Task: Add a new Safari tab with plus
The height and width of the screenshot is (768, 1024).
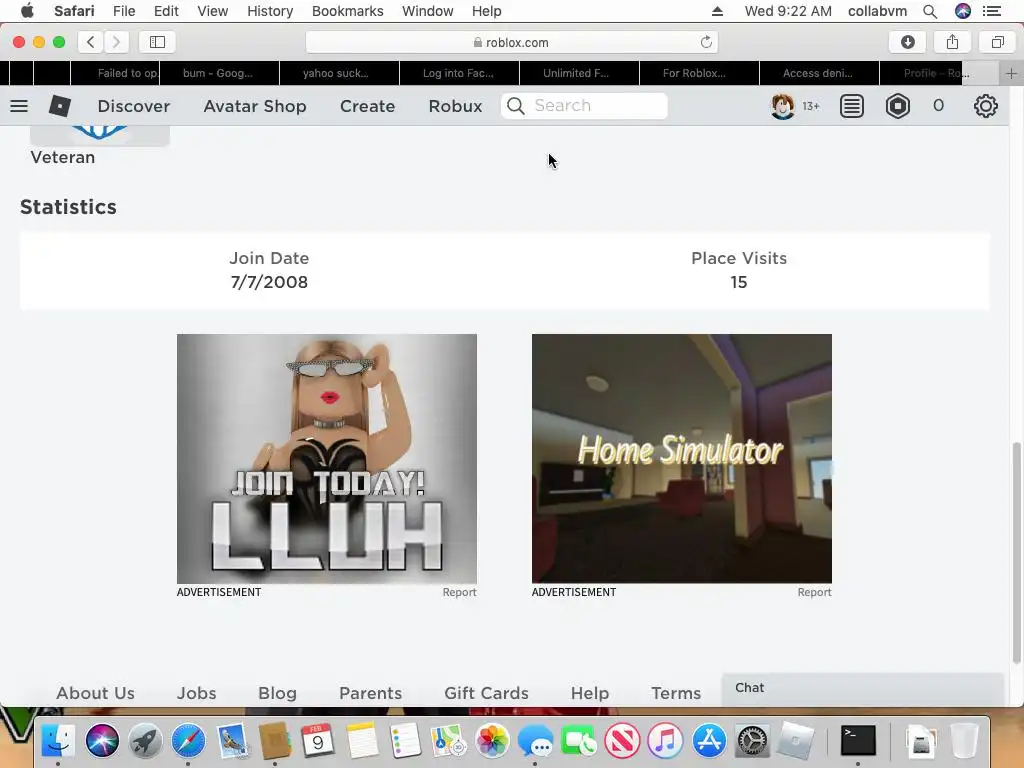Action: pyautogui.click(x=1011, y=73)
